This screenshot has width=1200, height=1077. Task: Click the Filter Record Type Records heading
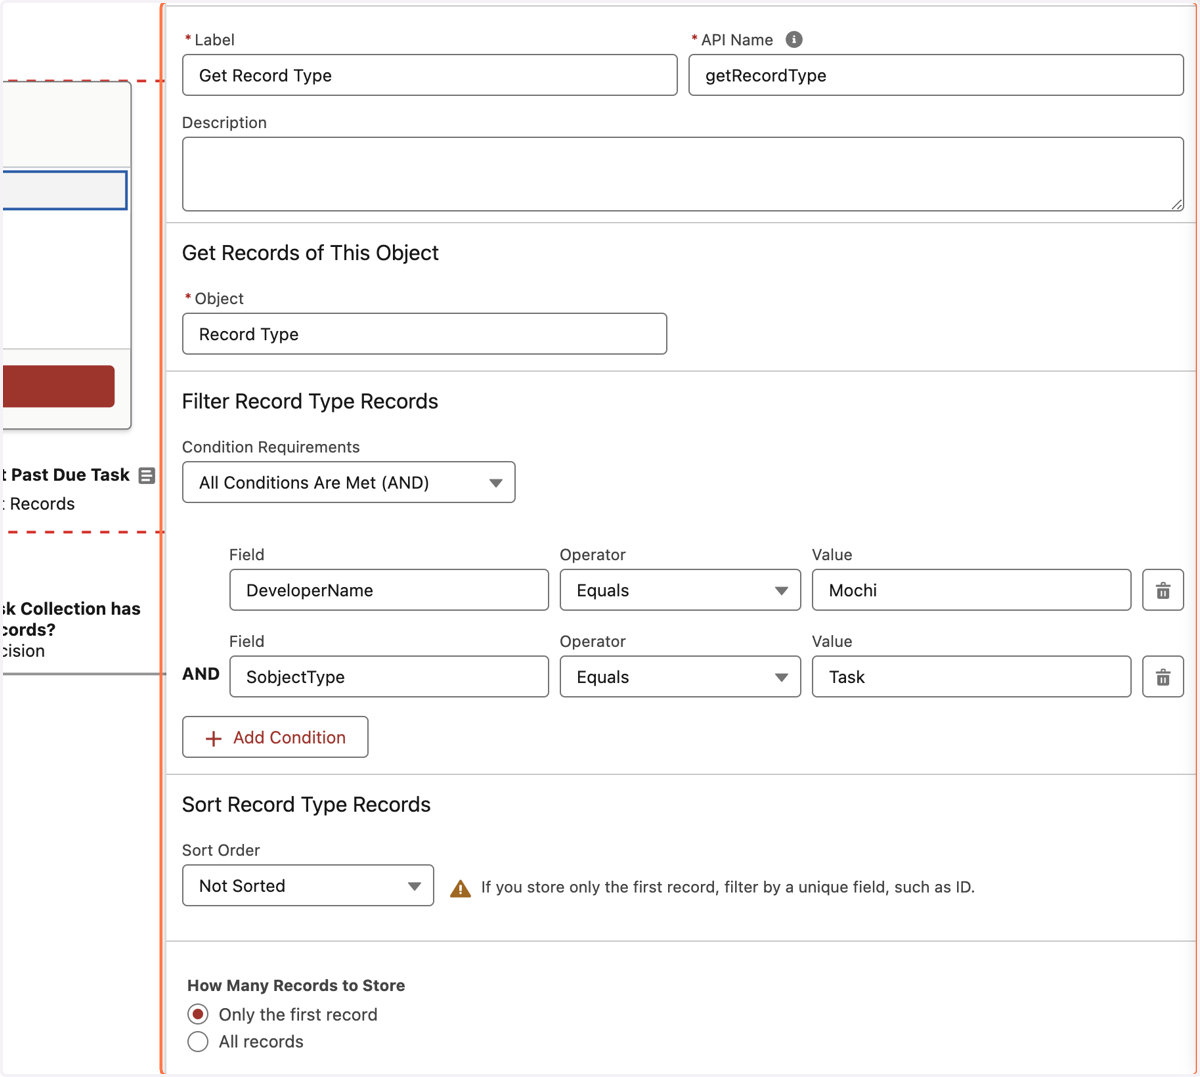(x=310, y=401)
